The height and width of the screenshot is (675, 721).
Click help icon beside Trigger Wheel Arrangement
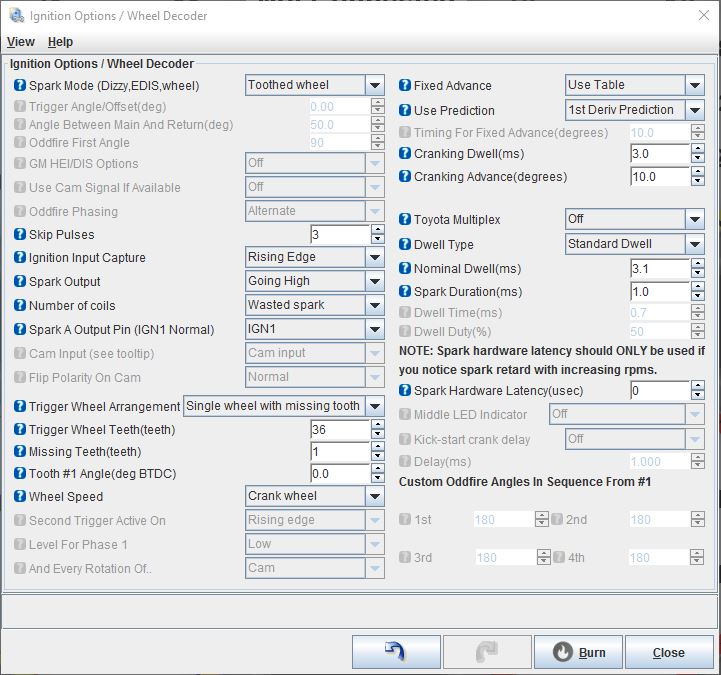(x=20, y=406)
